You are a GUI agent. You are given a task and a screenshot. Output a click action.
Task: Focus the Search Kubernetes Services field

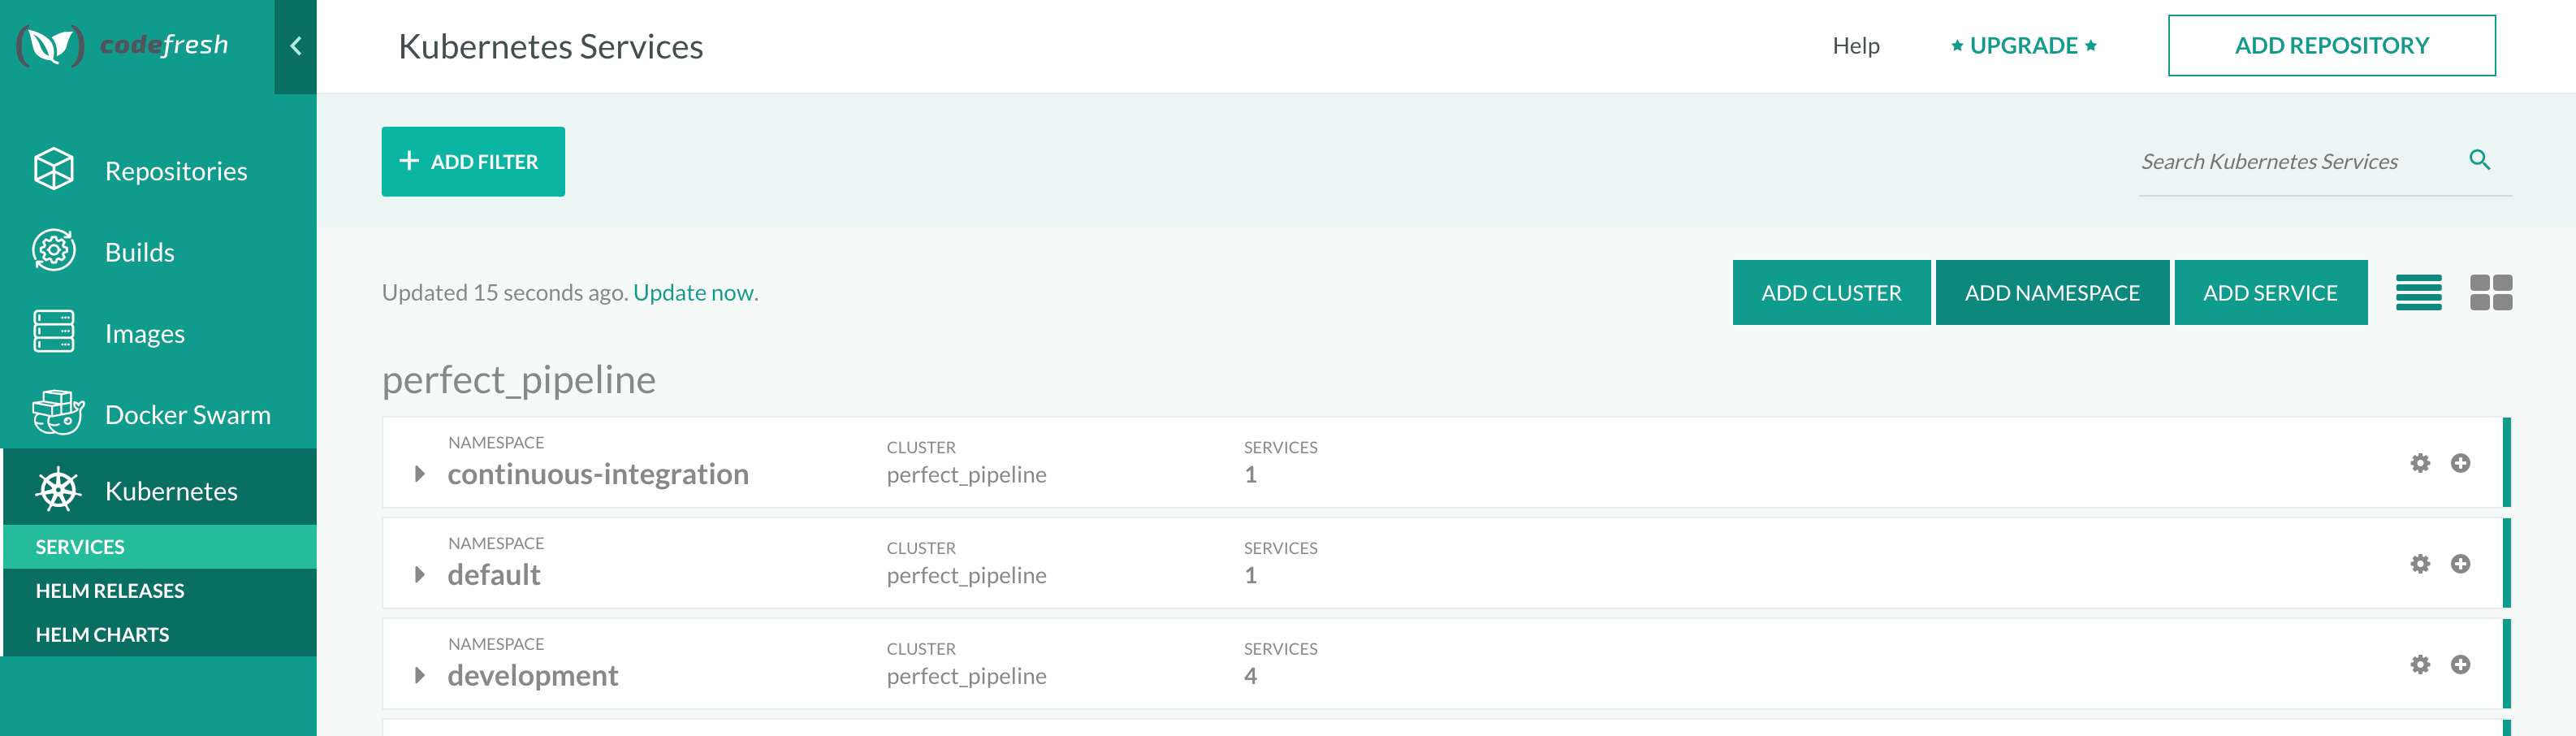2300,162
